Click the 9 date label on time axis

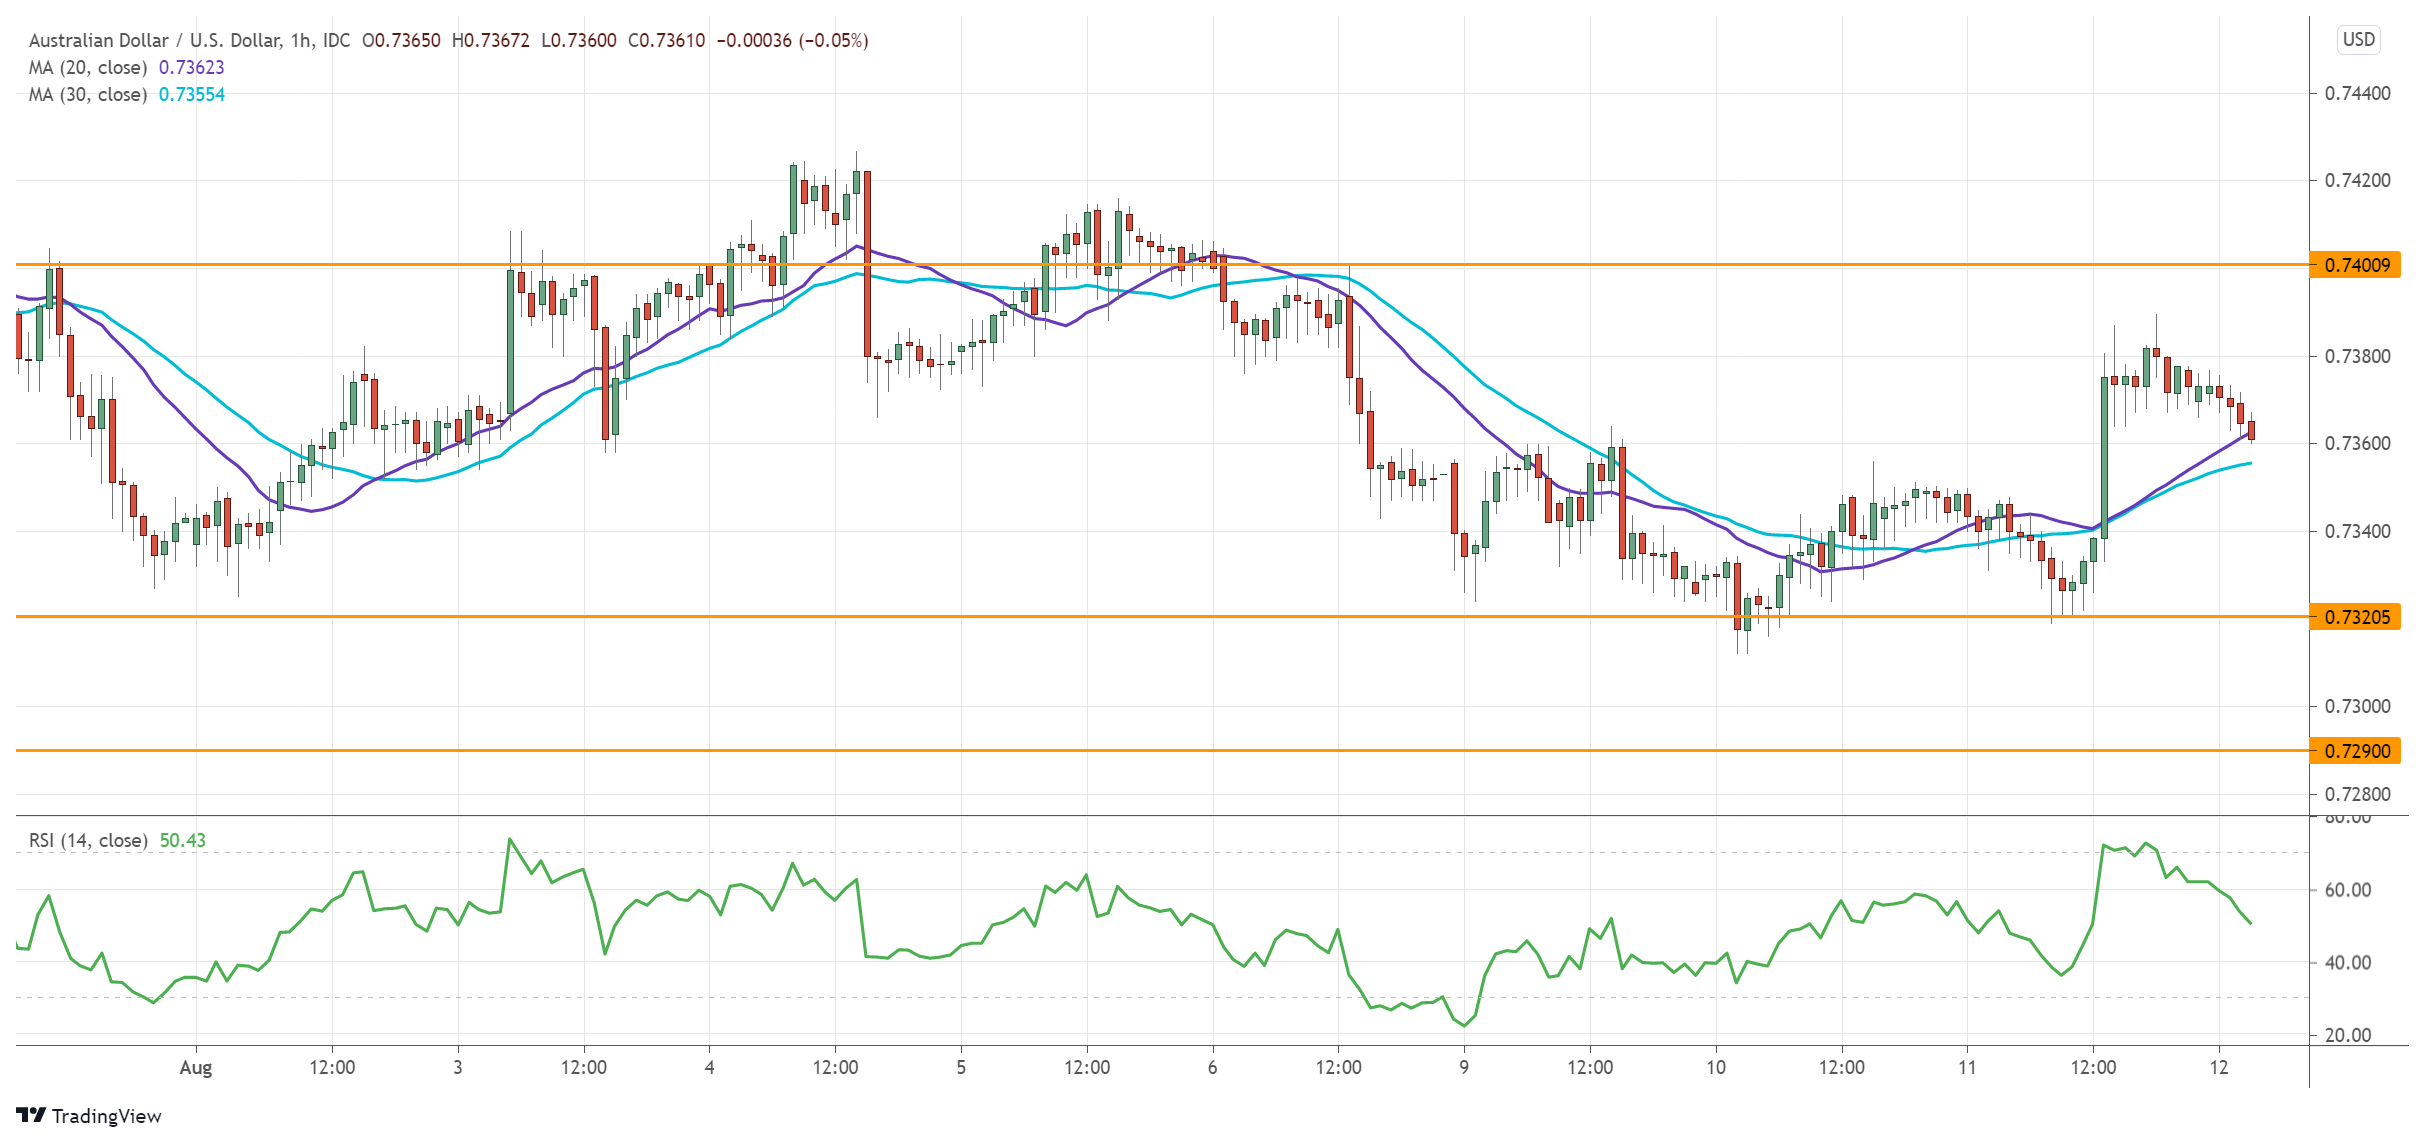[1464, 1067]
